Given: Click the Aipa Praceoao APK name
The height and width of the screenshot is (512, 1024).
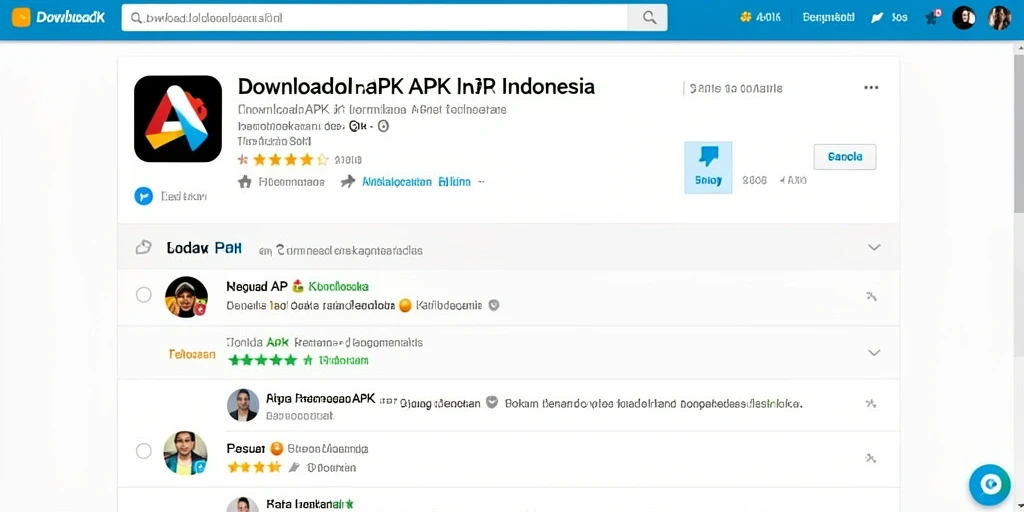Looking at the screenshot, I should click(x=321, y=398).
